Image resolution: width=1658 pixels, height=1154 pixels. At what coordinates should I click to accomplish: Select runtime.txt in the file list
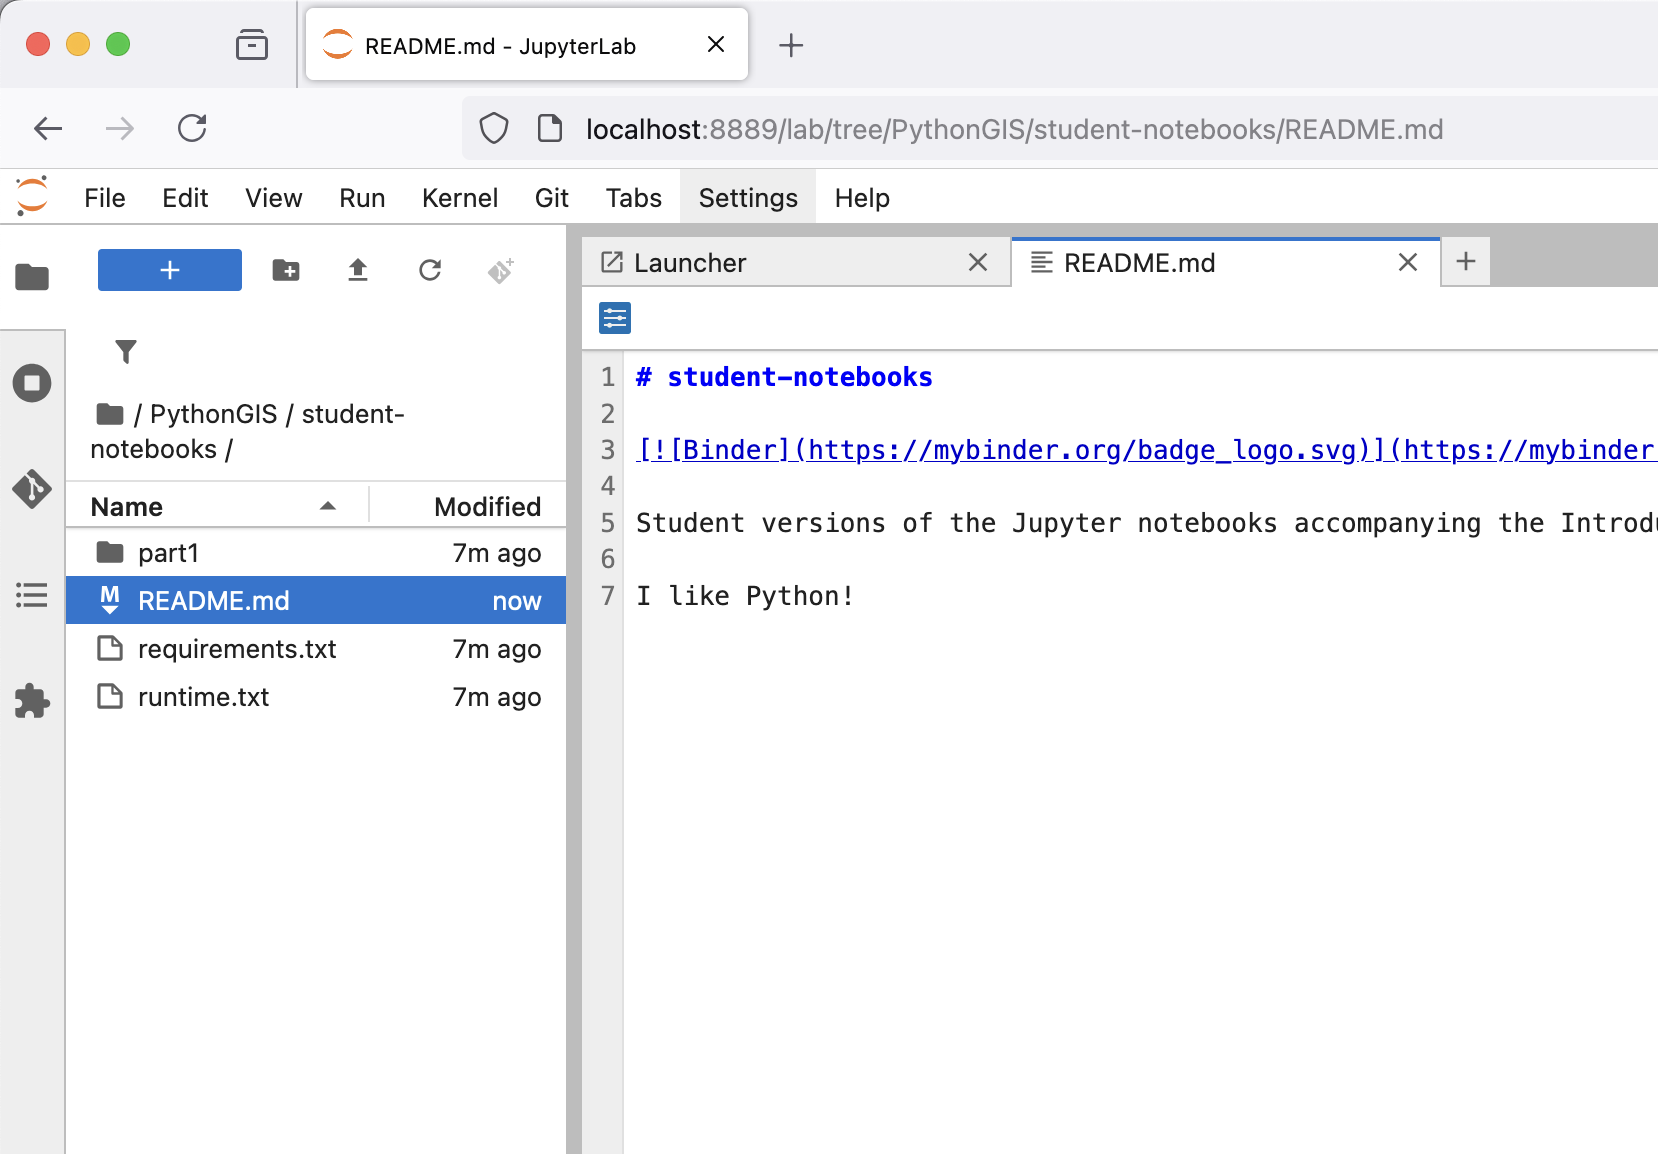click(316, 697)
